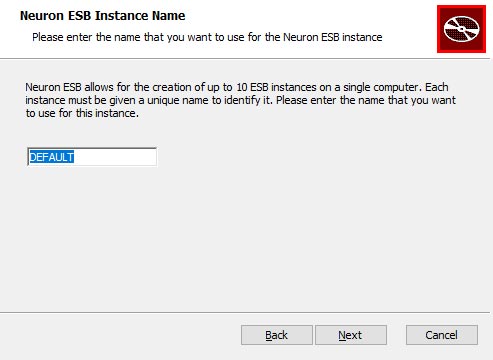
Task: Focus the instance name field containing DEFAULT
Action: (x=92, y=157)
